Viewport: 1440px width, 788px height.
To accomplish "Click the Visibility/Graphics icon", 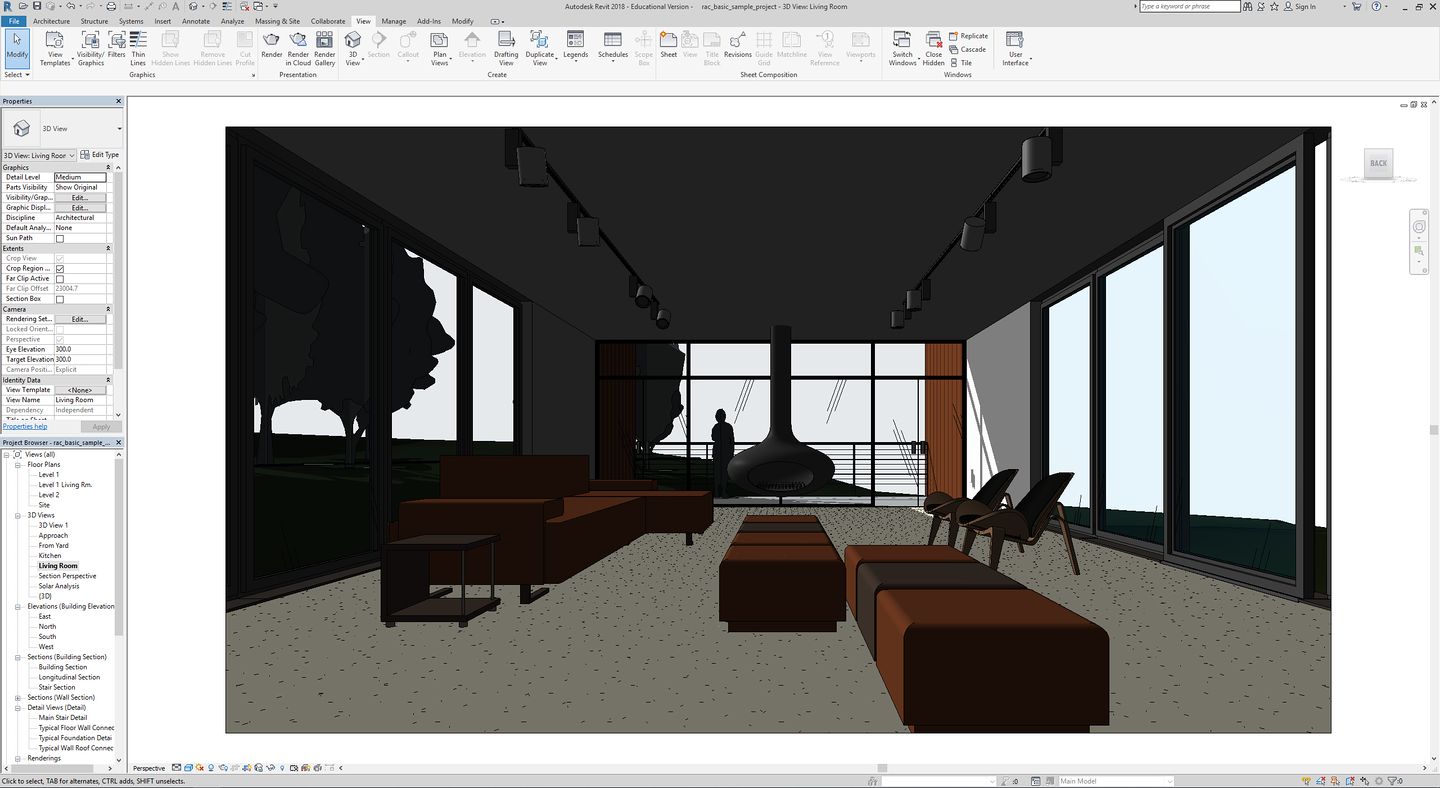I will pos(90,40).
